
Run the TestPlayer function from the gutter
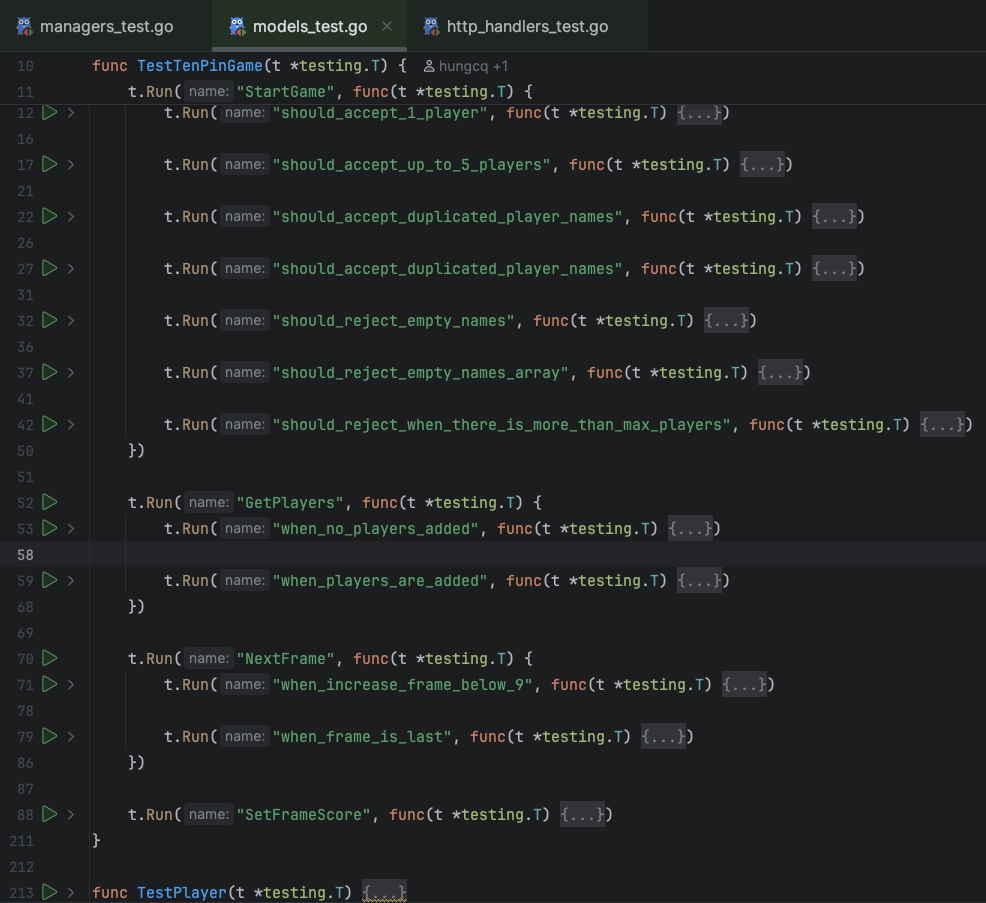(50, 892)
